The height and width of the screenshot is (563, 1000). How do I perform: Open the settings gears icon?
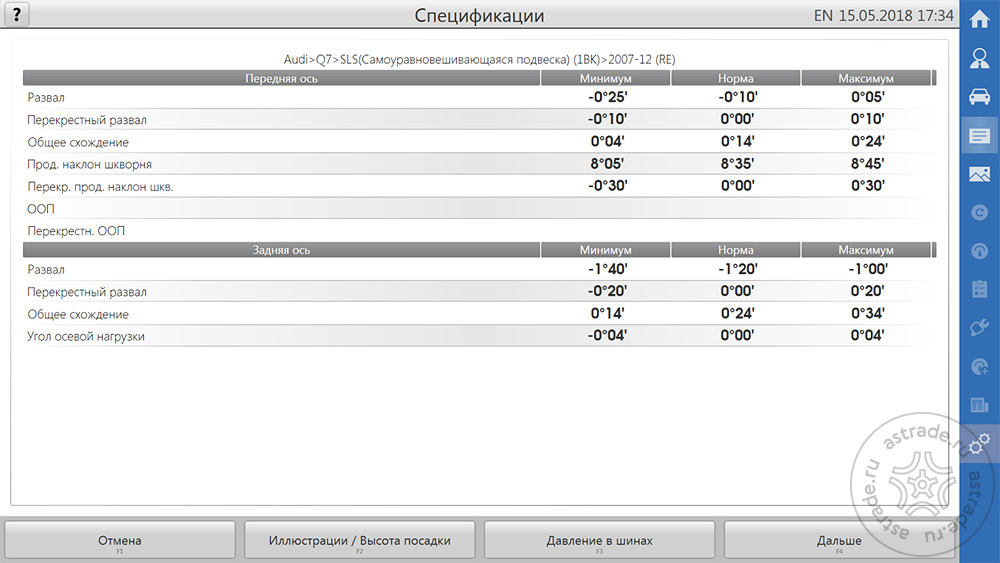click(x=980, y=444)
